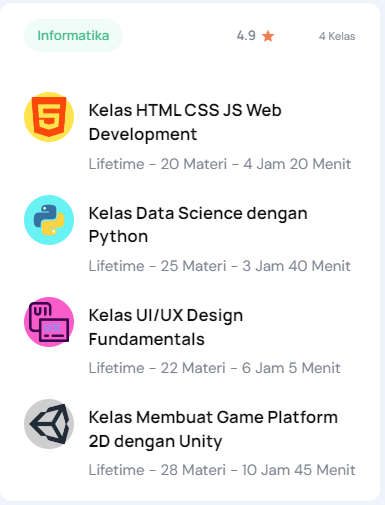This screenshot has height=505, width=385.
Task: Open Kelas HTML CSS JS Web Development
Action: tap(185, 122)
